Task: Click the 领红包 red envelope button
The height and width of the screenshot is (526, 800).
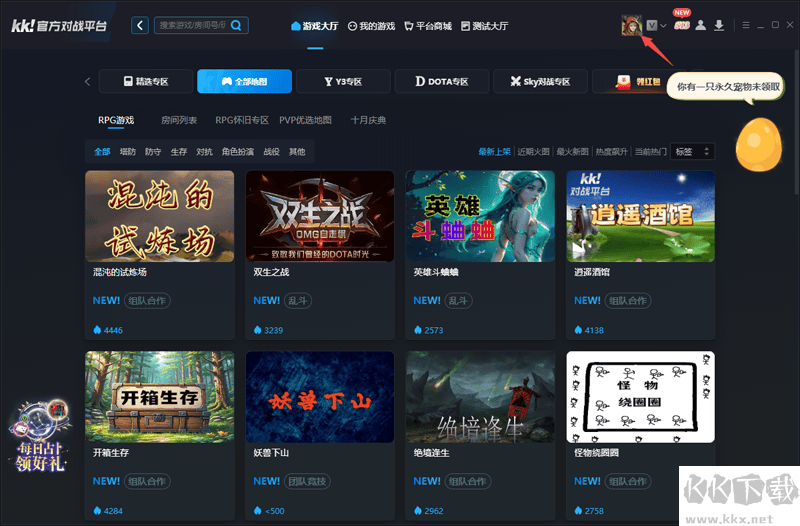Action: tap(638, 82)
